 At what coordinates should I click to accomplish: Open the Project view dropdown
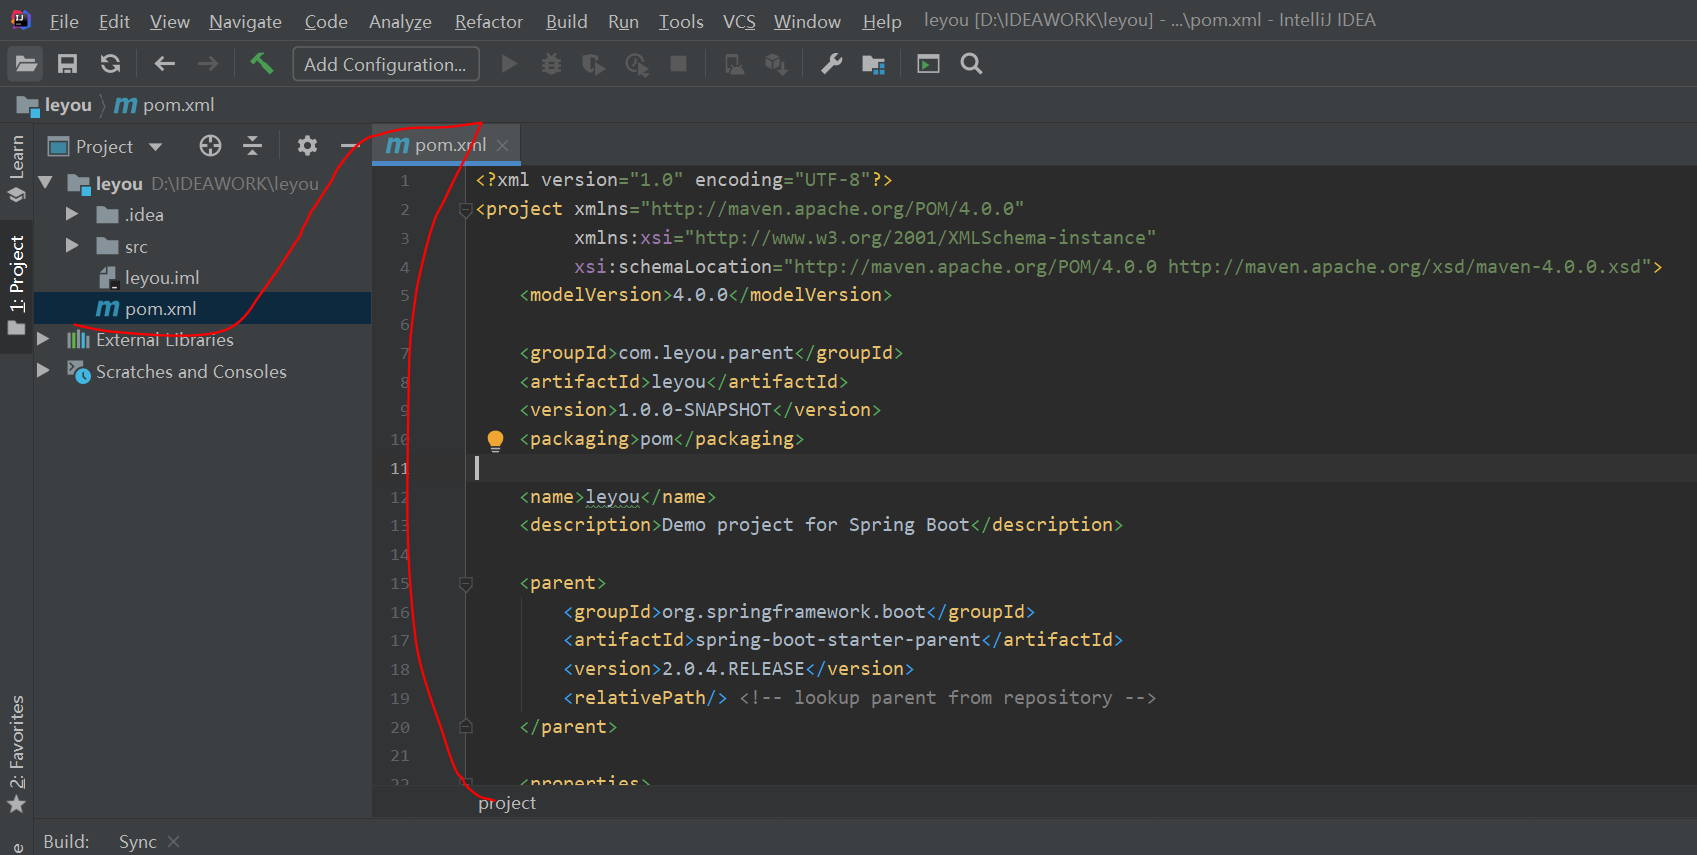coord(155,147)
